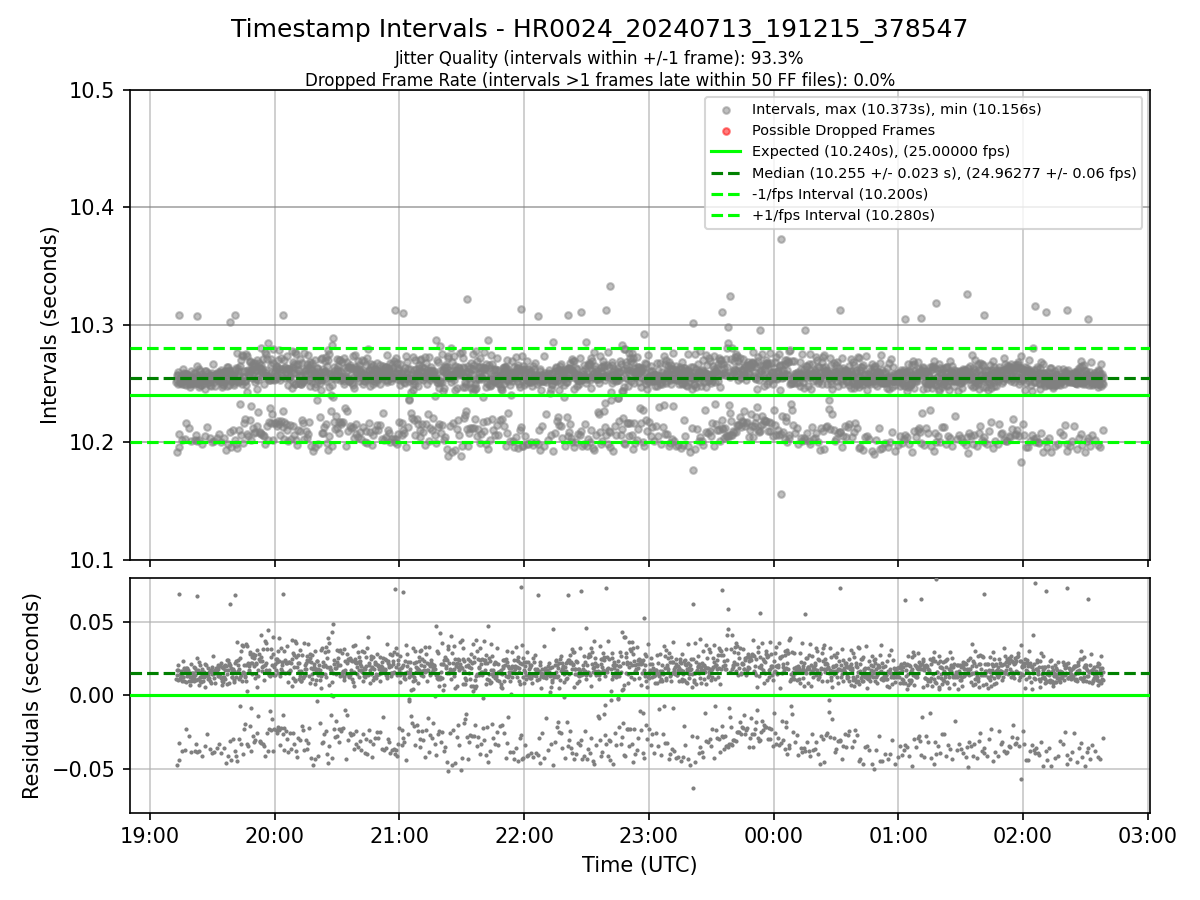Click the 22:00 time tick label
The height and width of the screenshot is (900, 1200).
click(x=524, y=835)
